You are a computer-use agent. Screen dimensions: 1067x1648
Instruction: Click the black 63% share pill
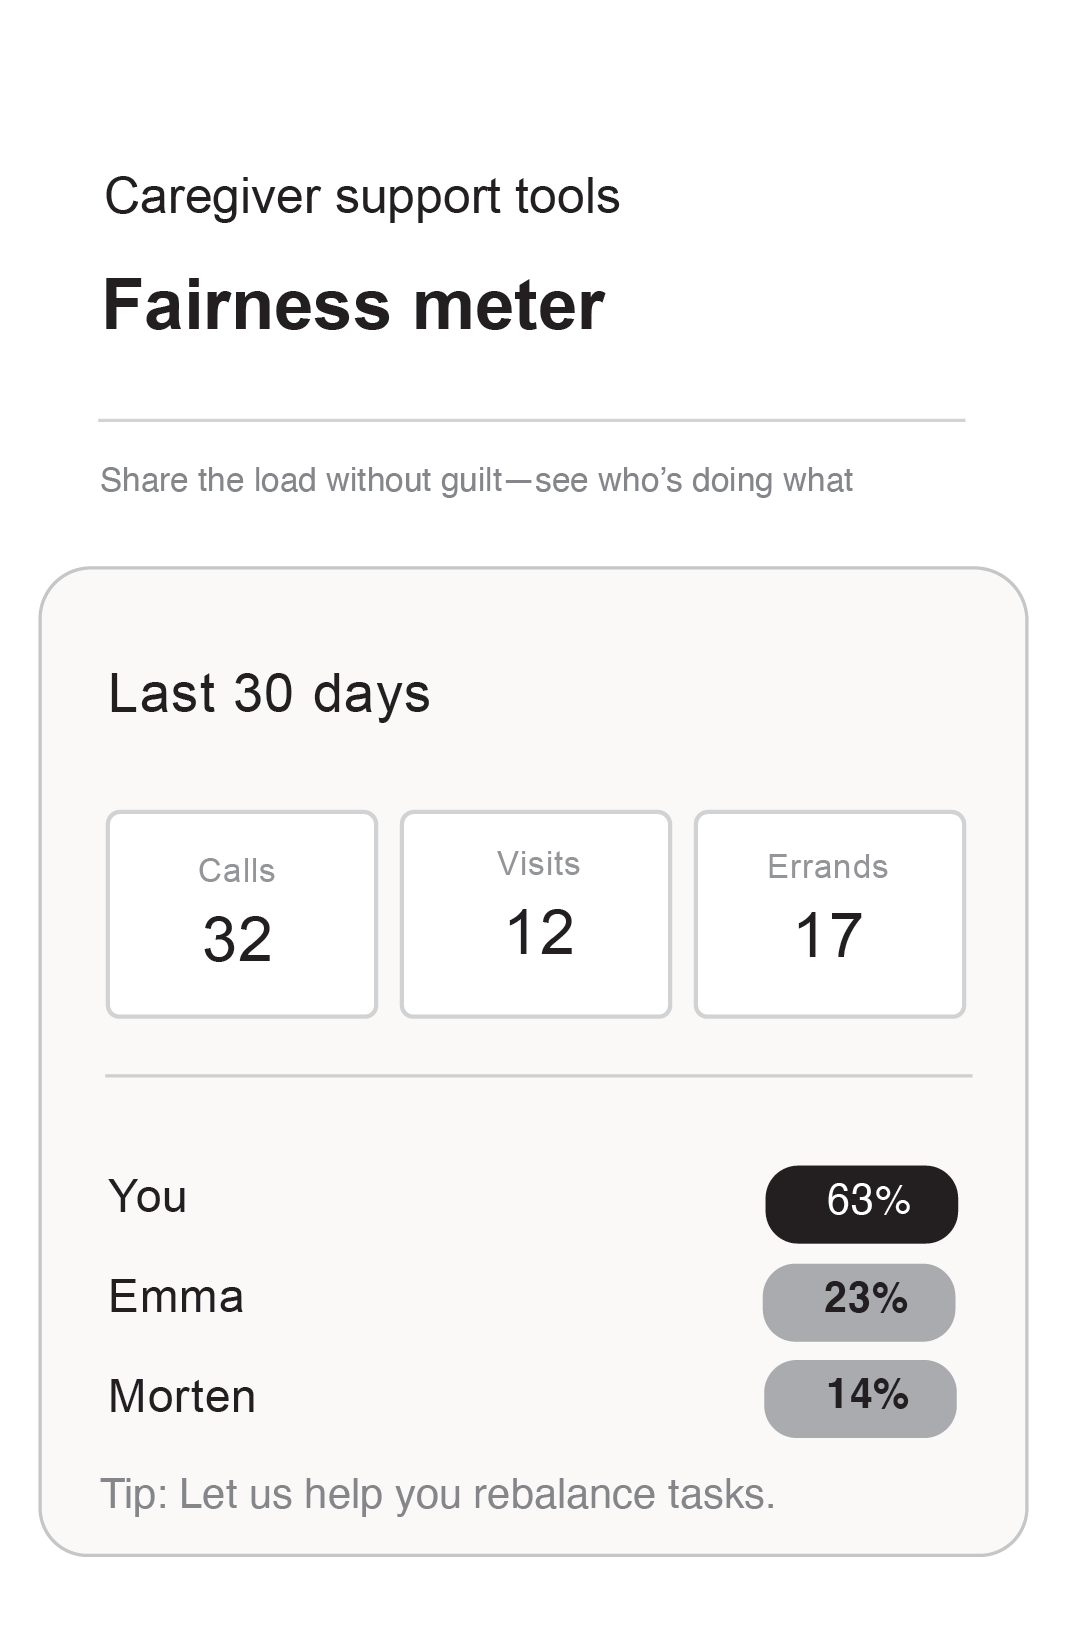(862, 1204)
